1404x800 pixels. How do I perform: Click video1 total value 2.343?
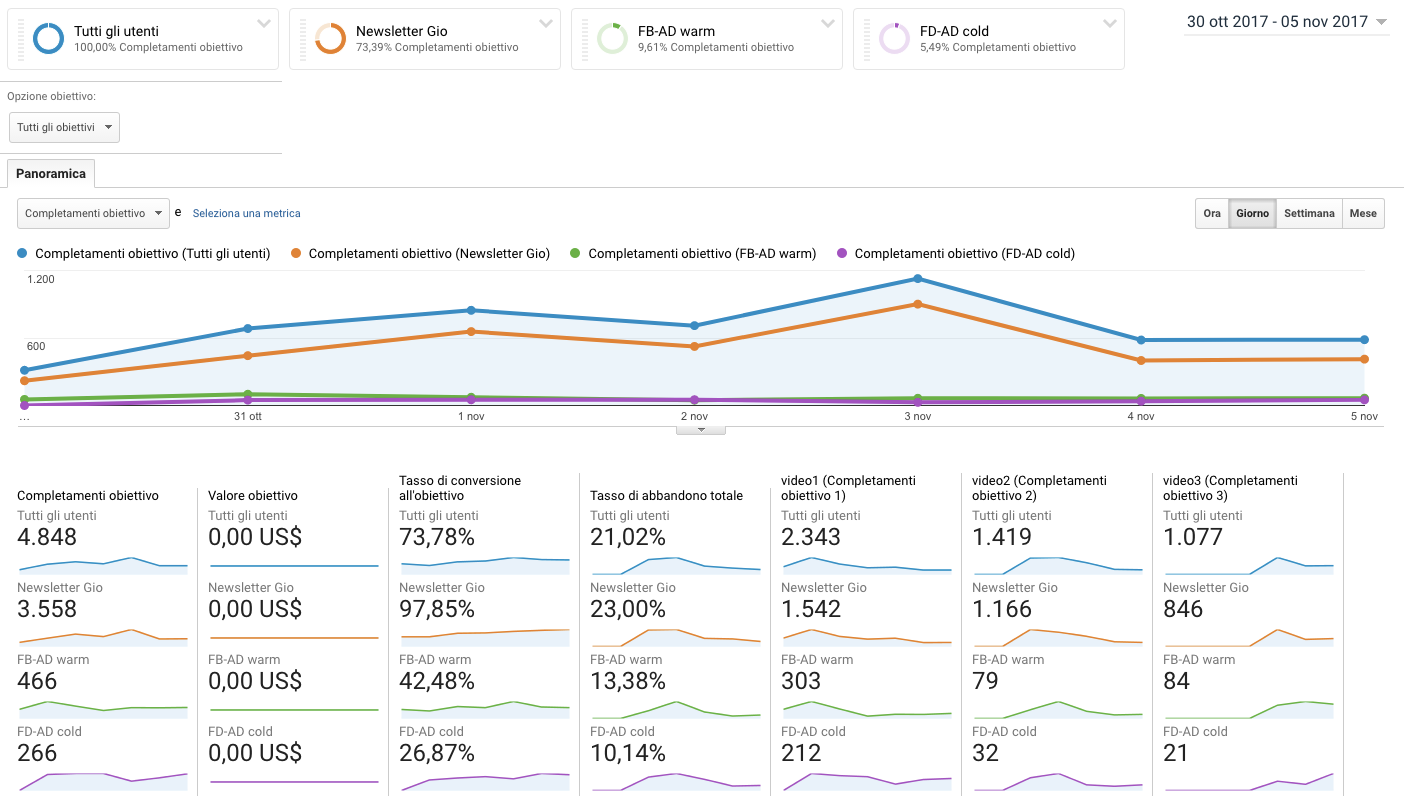pos(811,537)
